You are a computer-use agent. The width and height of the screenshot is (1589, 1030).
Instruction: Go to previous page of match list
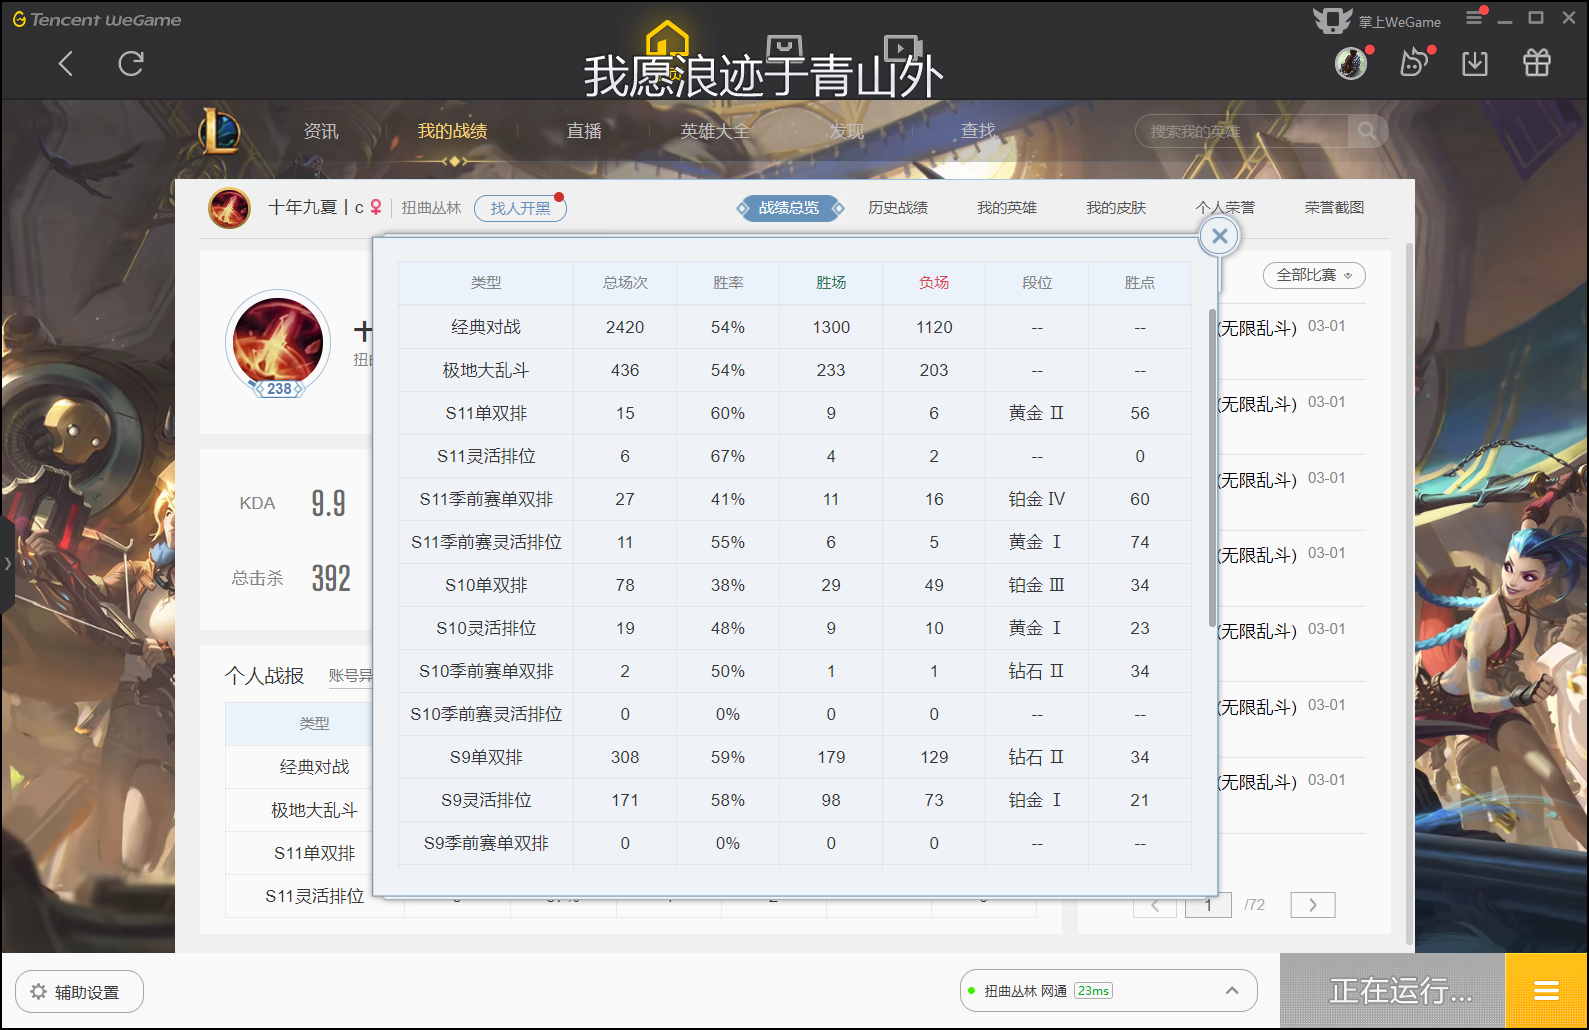tap(1156, 905)
